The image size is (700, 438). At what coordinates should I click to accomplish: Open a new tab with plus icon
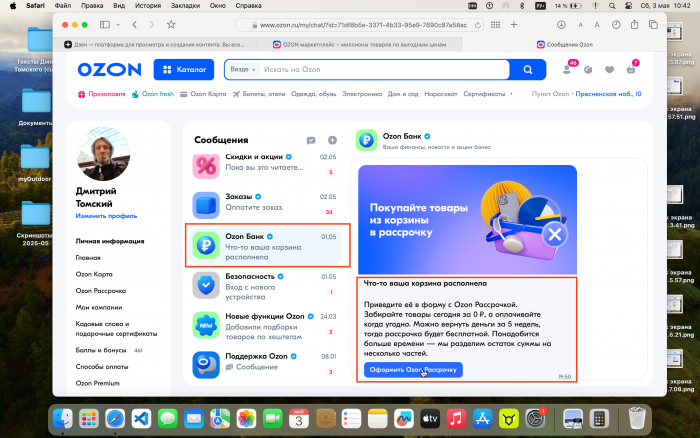coord(514,25)
